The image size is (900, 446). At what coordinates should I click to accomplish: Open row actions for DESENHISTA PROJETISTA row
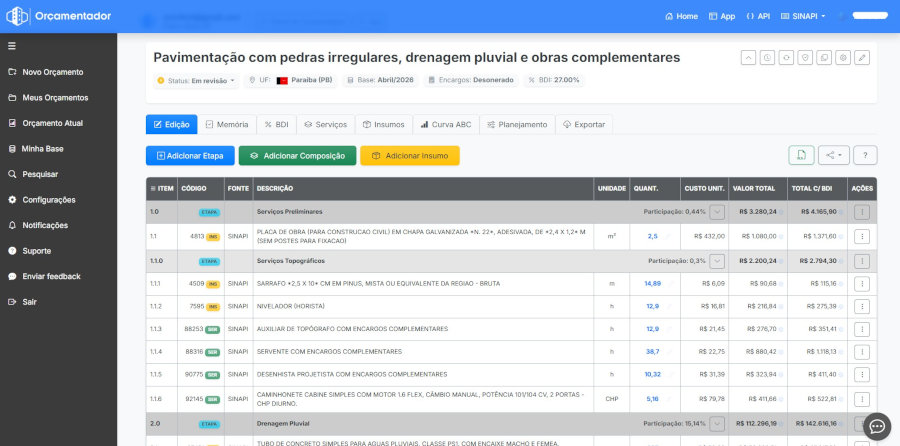click(862, 374)
